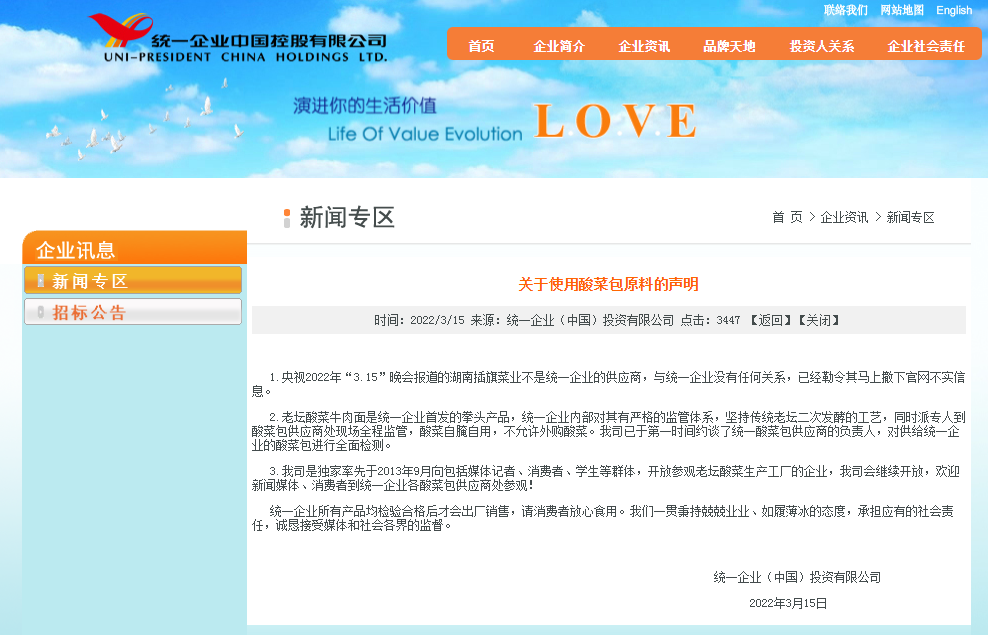Click the 【关闭】 button
Viewport: 988px width, 635px height.
coord(822,320)
